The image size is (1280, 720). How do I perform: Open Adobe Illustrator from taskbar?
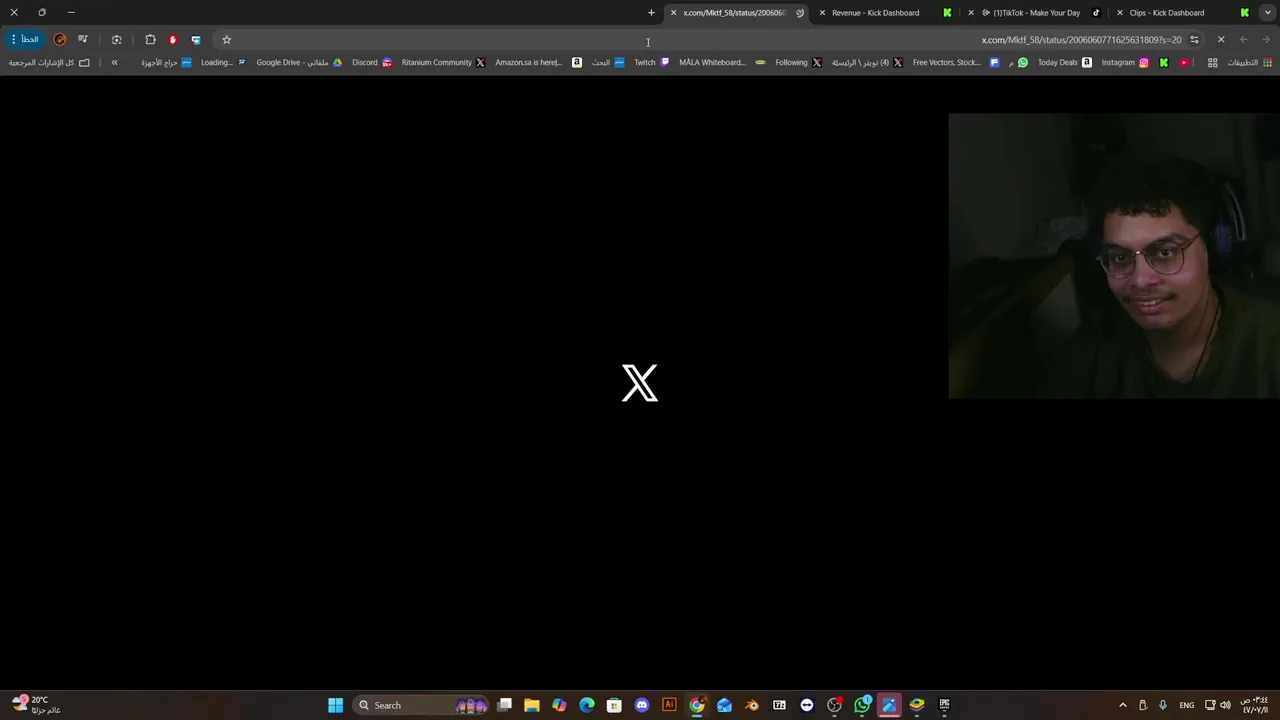669,705
